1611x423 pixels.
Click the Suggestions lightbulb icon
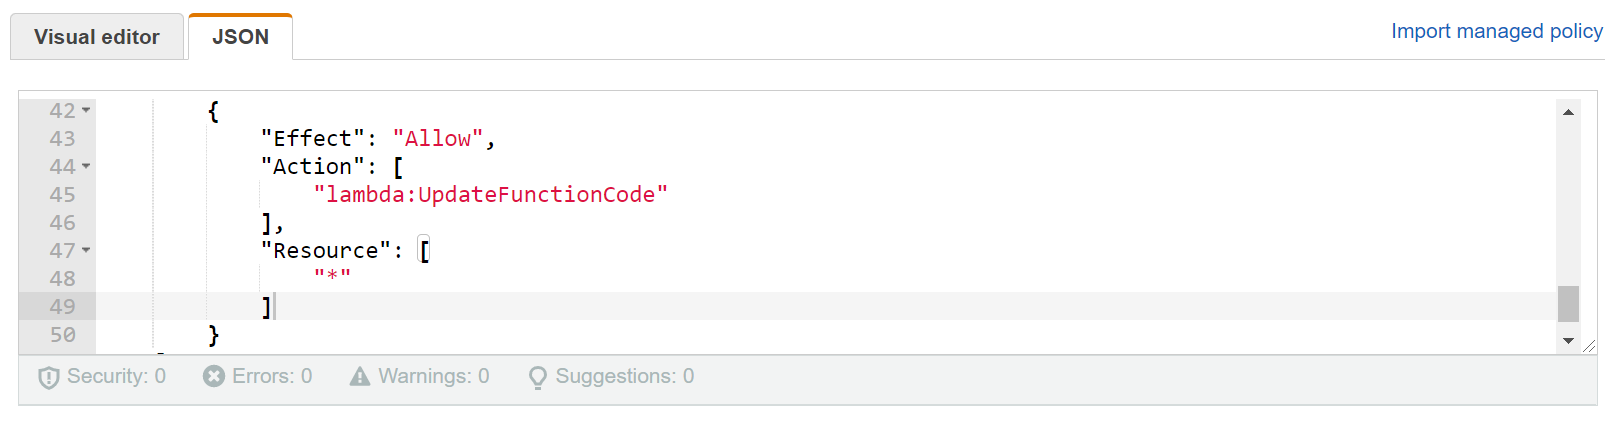[x=538, y=377]
